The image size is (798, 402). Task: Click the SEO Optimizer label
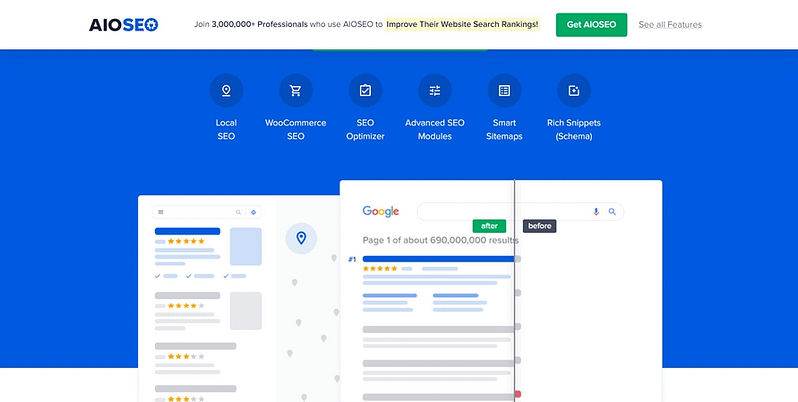(365, 129)
